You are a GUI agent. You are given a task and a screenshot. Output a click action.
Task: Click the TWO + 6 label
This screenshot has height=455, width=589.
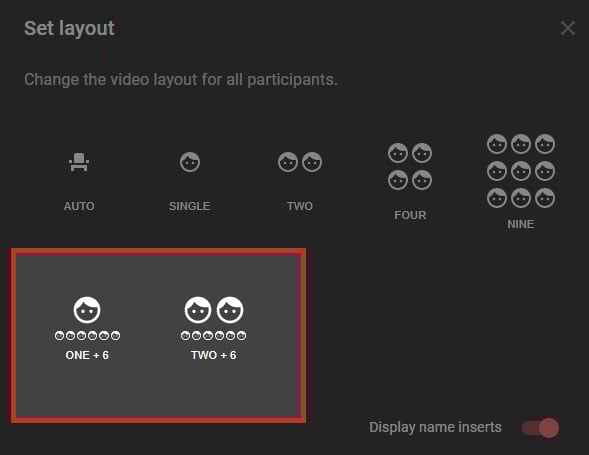[x=214, y=355]
